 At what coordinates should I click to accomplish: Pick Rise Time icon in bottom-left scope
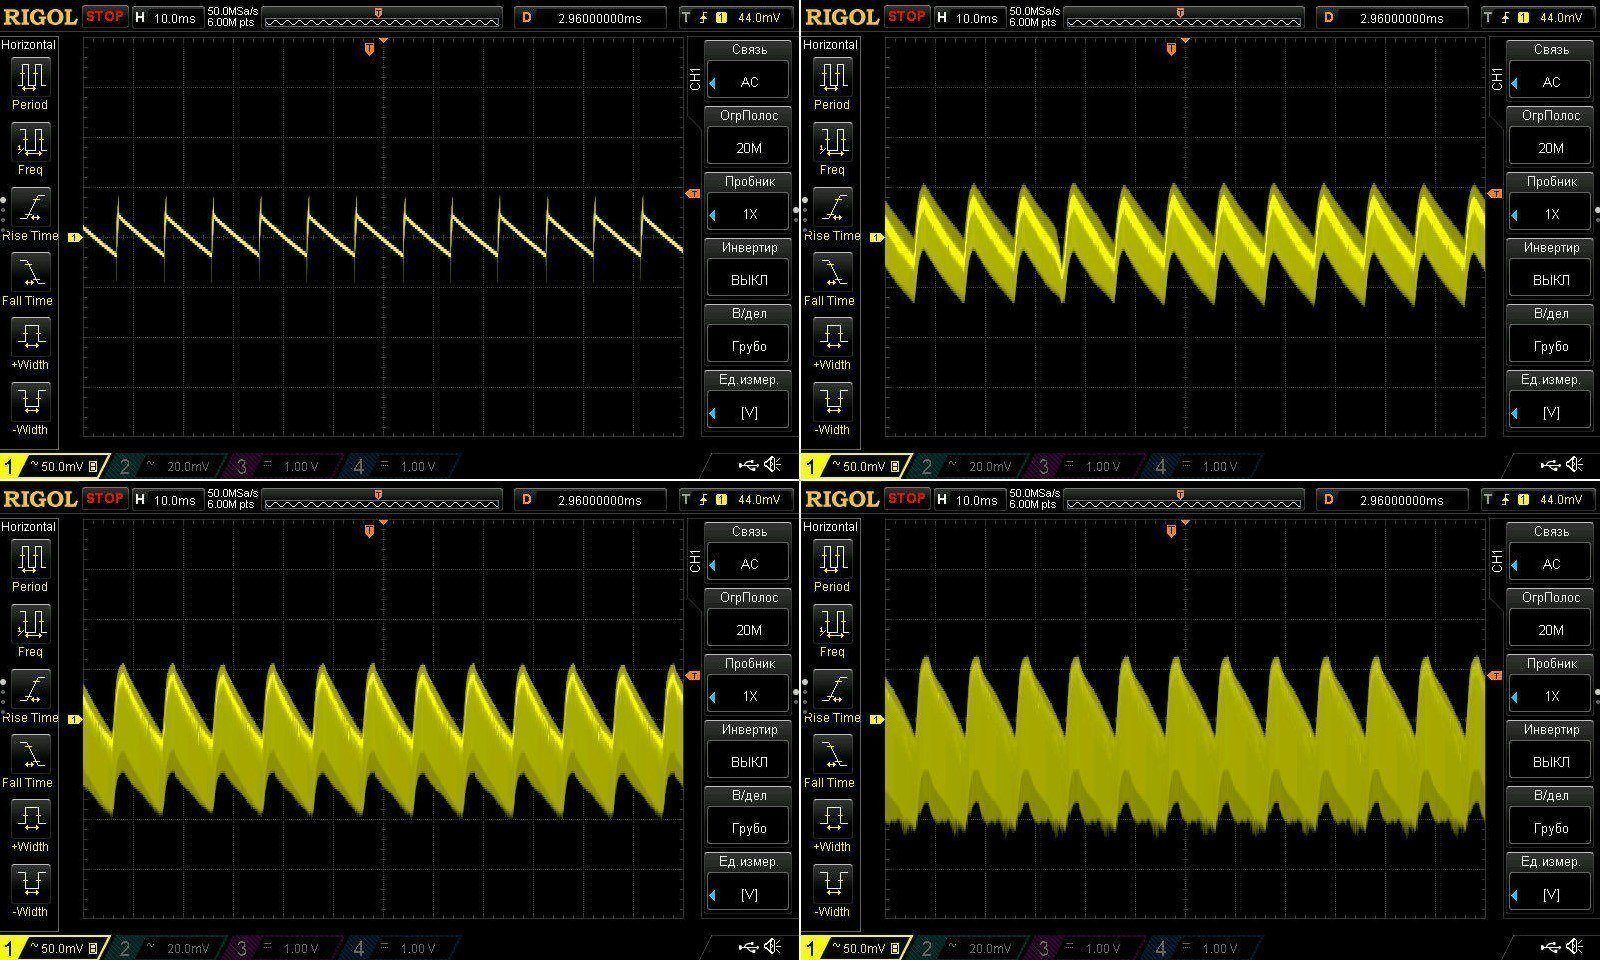point(31,690)
